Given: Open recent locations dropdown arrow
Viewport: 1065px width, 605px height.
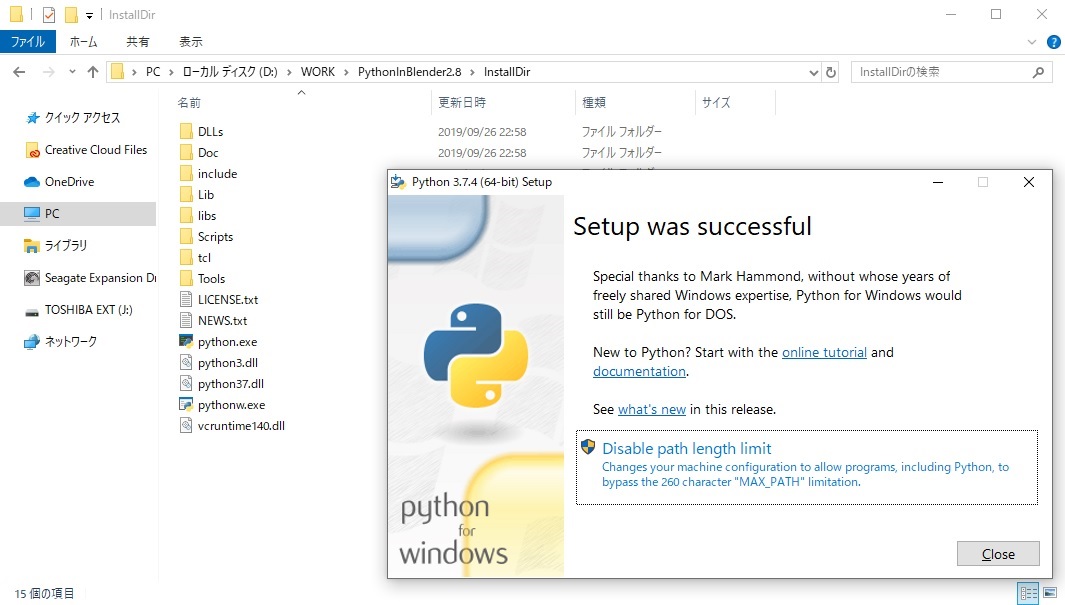Looking at the screenshot, I should pyautogui.click(x=72, y=72).
